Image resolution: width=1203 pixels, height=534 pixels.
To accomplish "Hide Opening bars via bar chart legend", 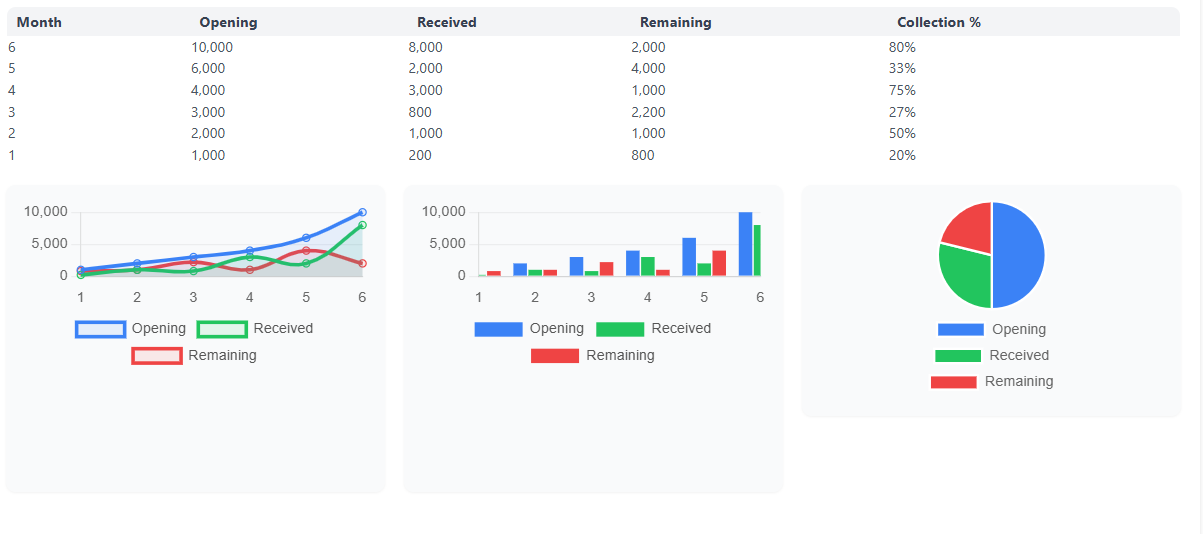I will pos(528,329).
